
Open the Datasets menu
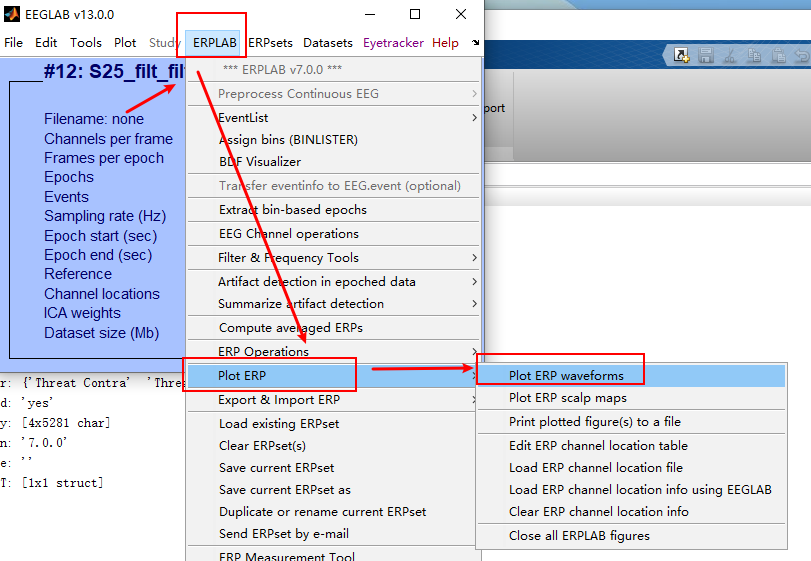(x=328, y=42)
